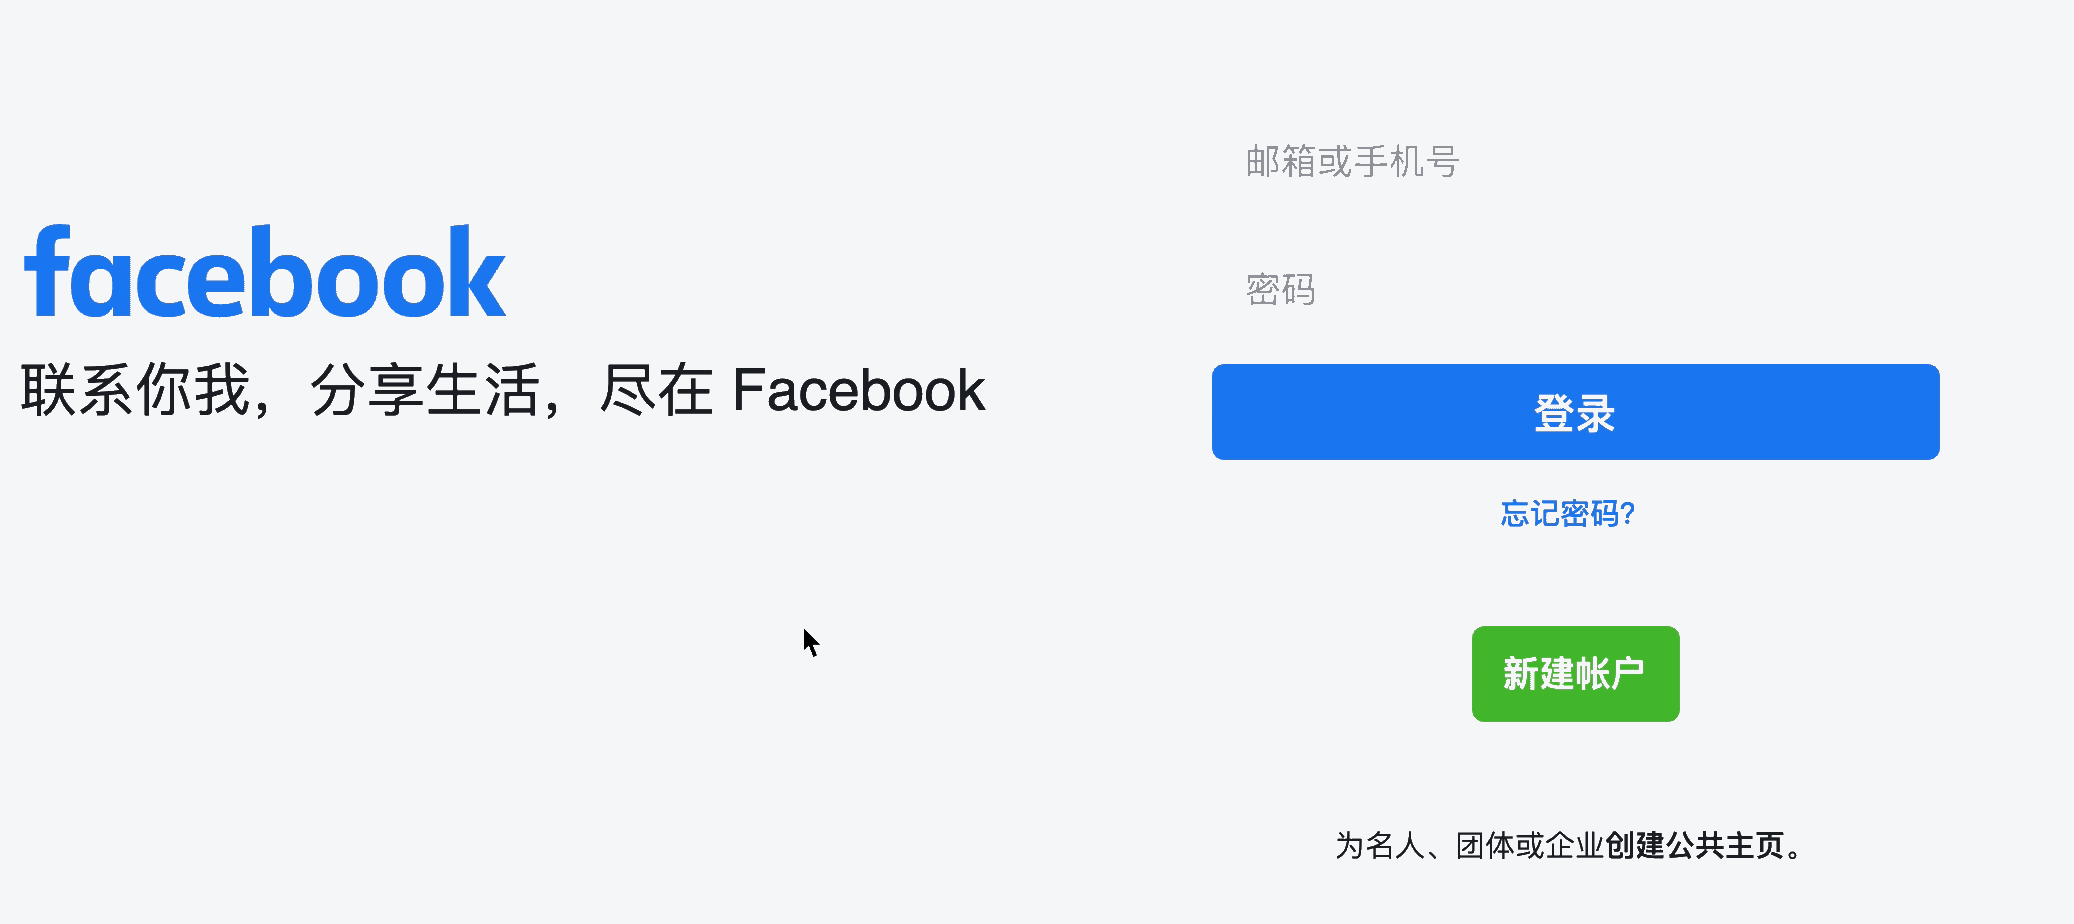Viewport: 2074px width, 924px height.
Task: Click the blue 登录 button
Action: click(x=1575, y=412)
